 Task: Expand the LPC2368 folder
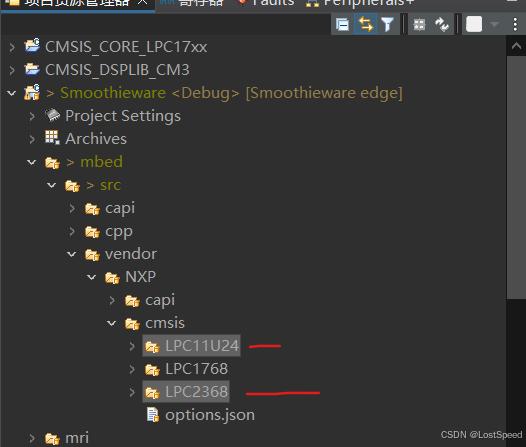tap(132, 392)
